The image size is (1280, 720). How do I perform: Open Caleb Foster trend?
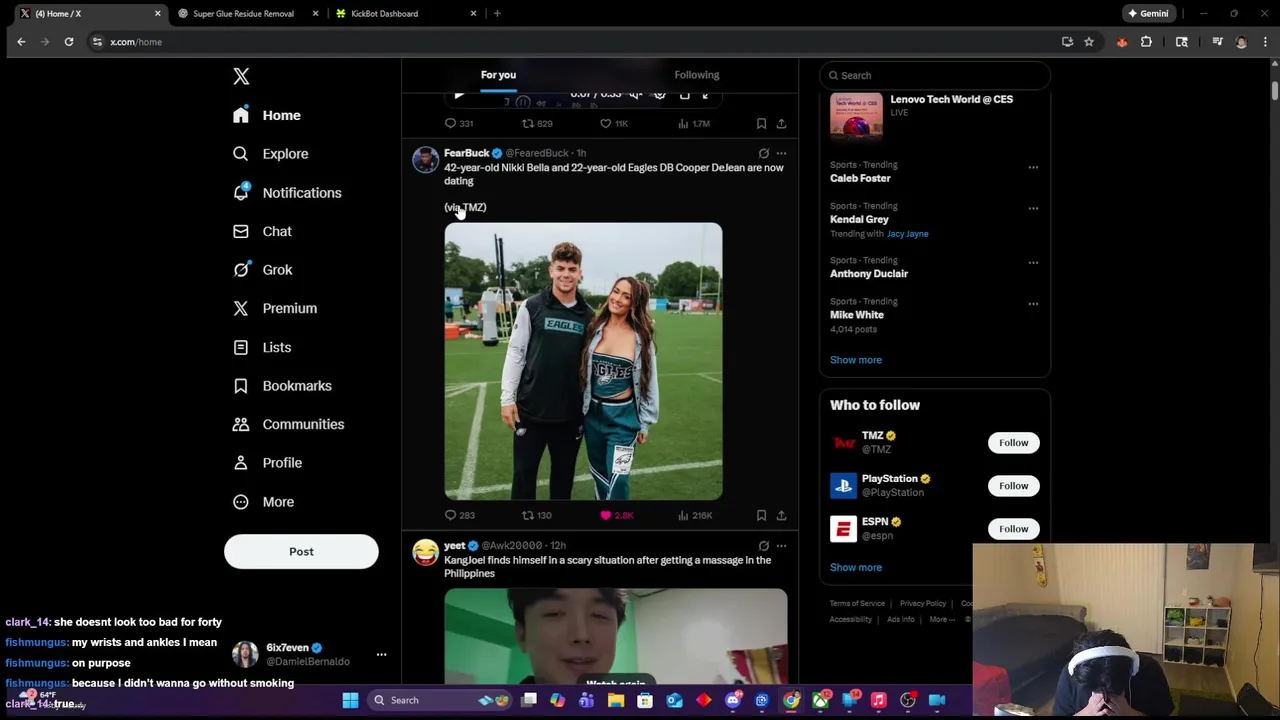860,178
